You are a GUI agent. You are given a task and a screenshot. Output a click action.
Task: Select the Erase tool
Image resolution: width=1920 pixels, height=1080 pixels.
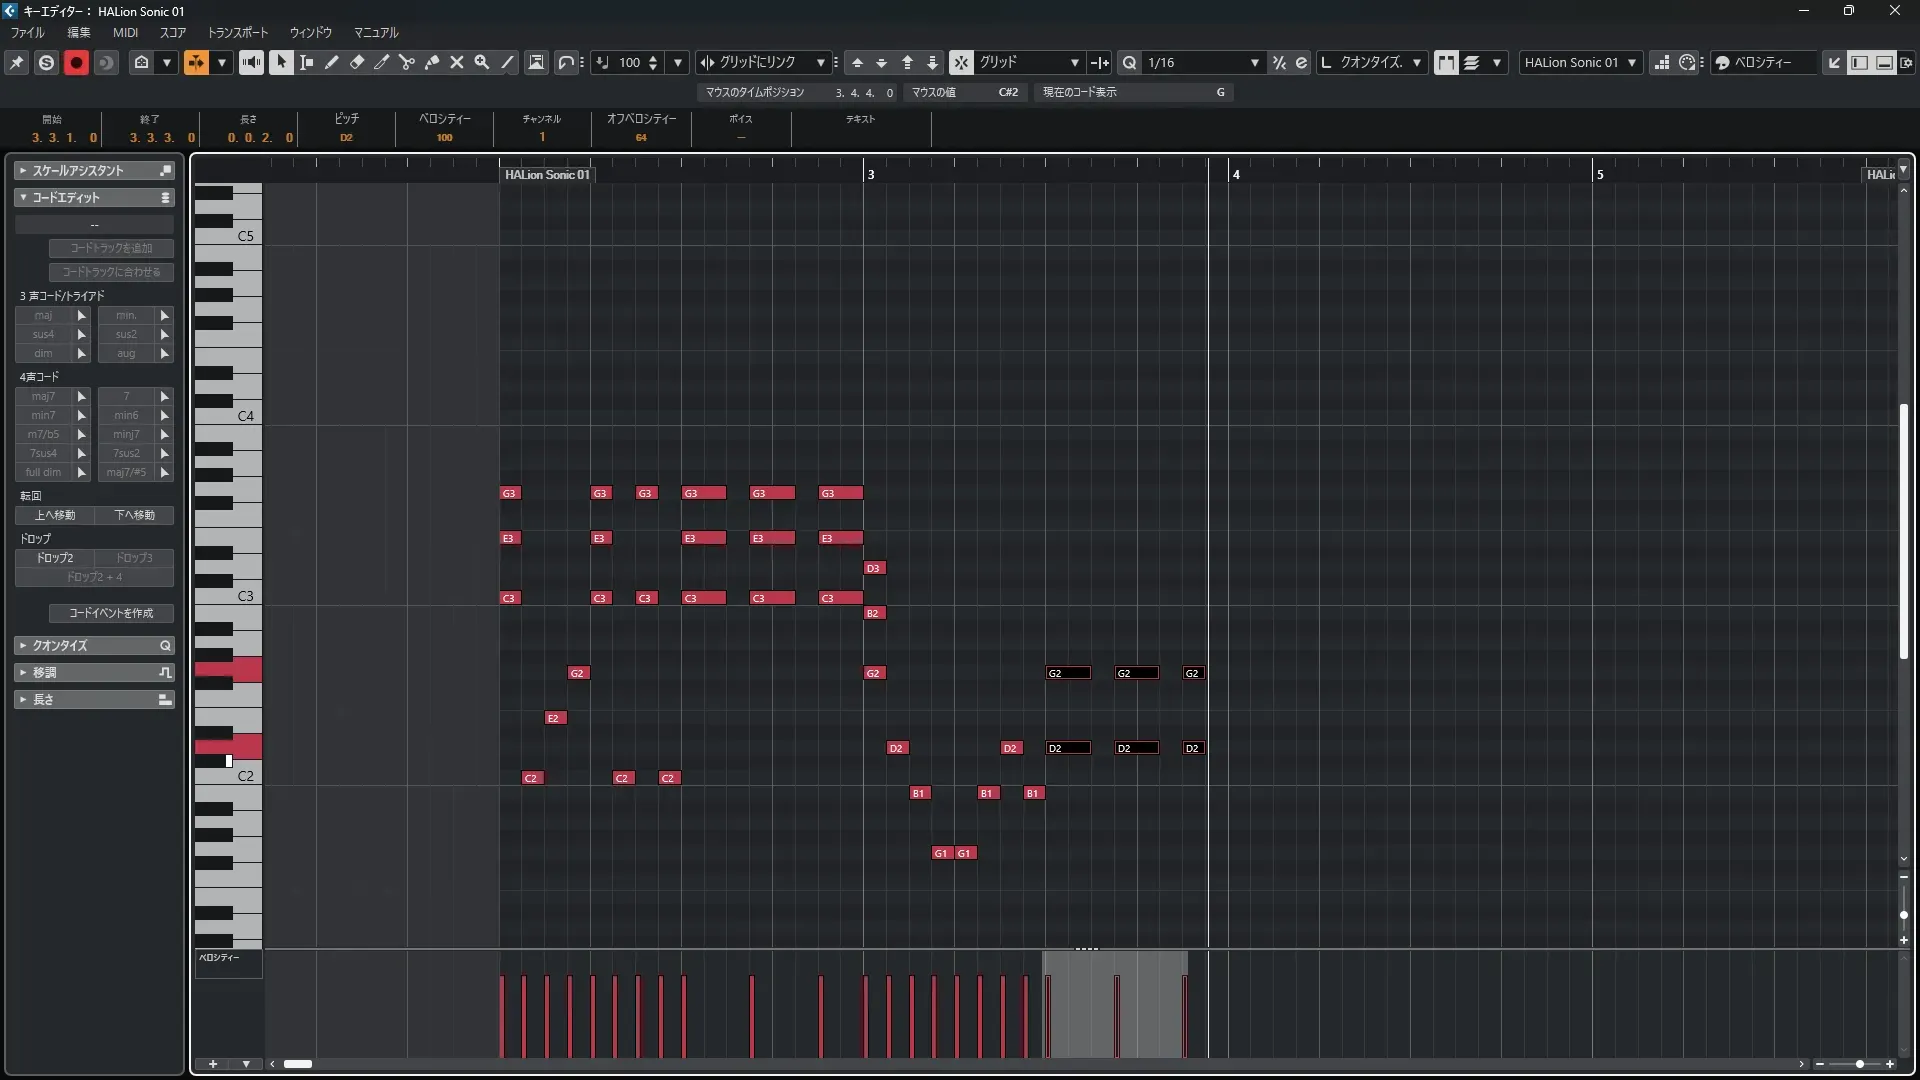(357, 62)
